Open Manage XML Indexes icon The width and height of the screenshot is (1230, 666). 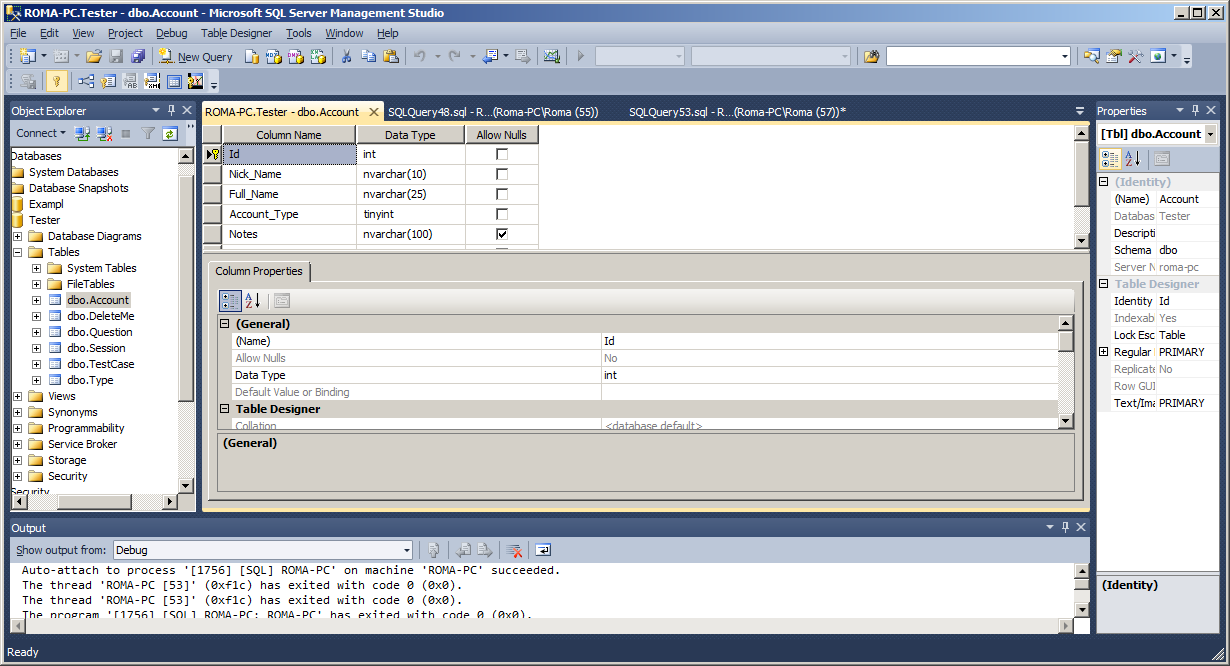(152, 81)
